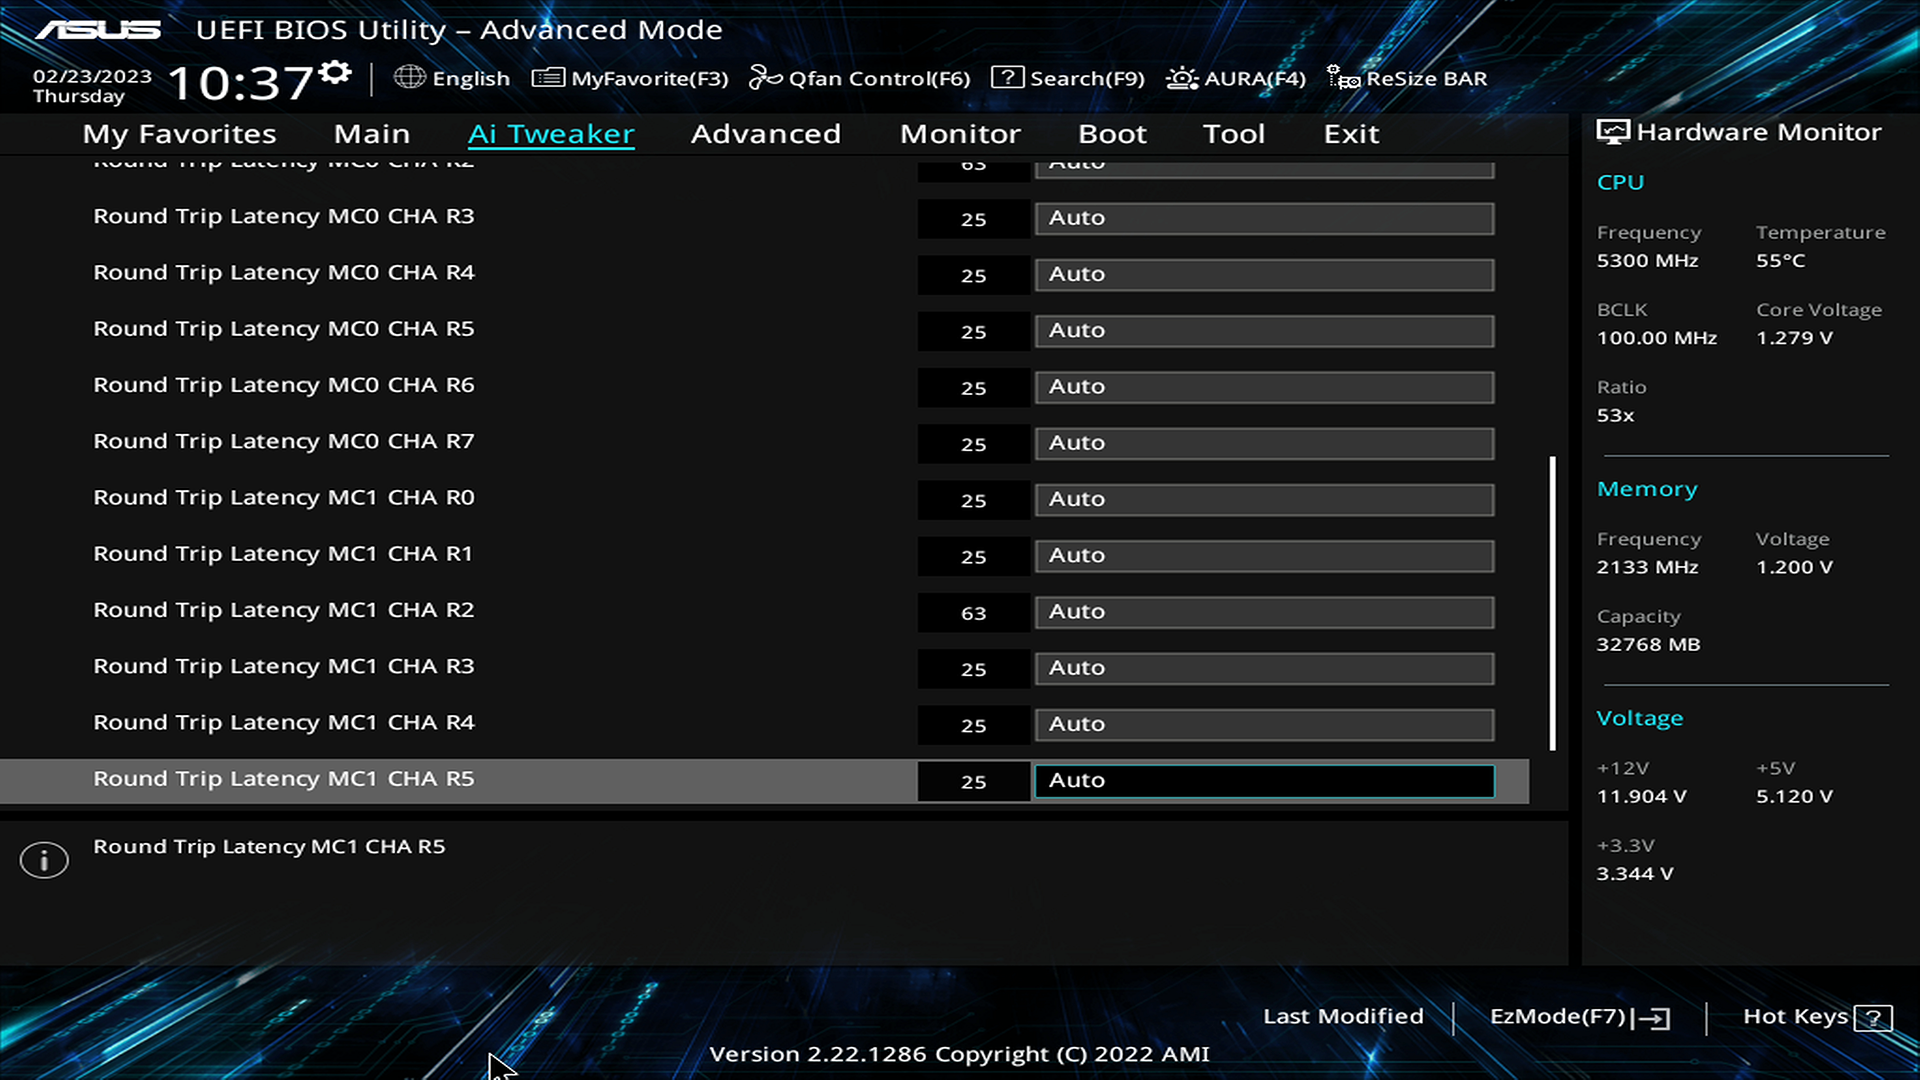This screenshot has width=1920, height=1080.
Task: Click the Boot menu item
Action: 1112,133
